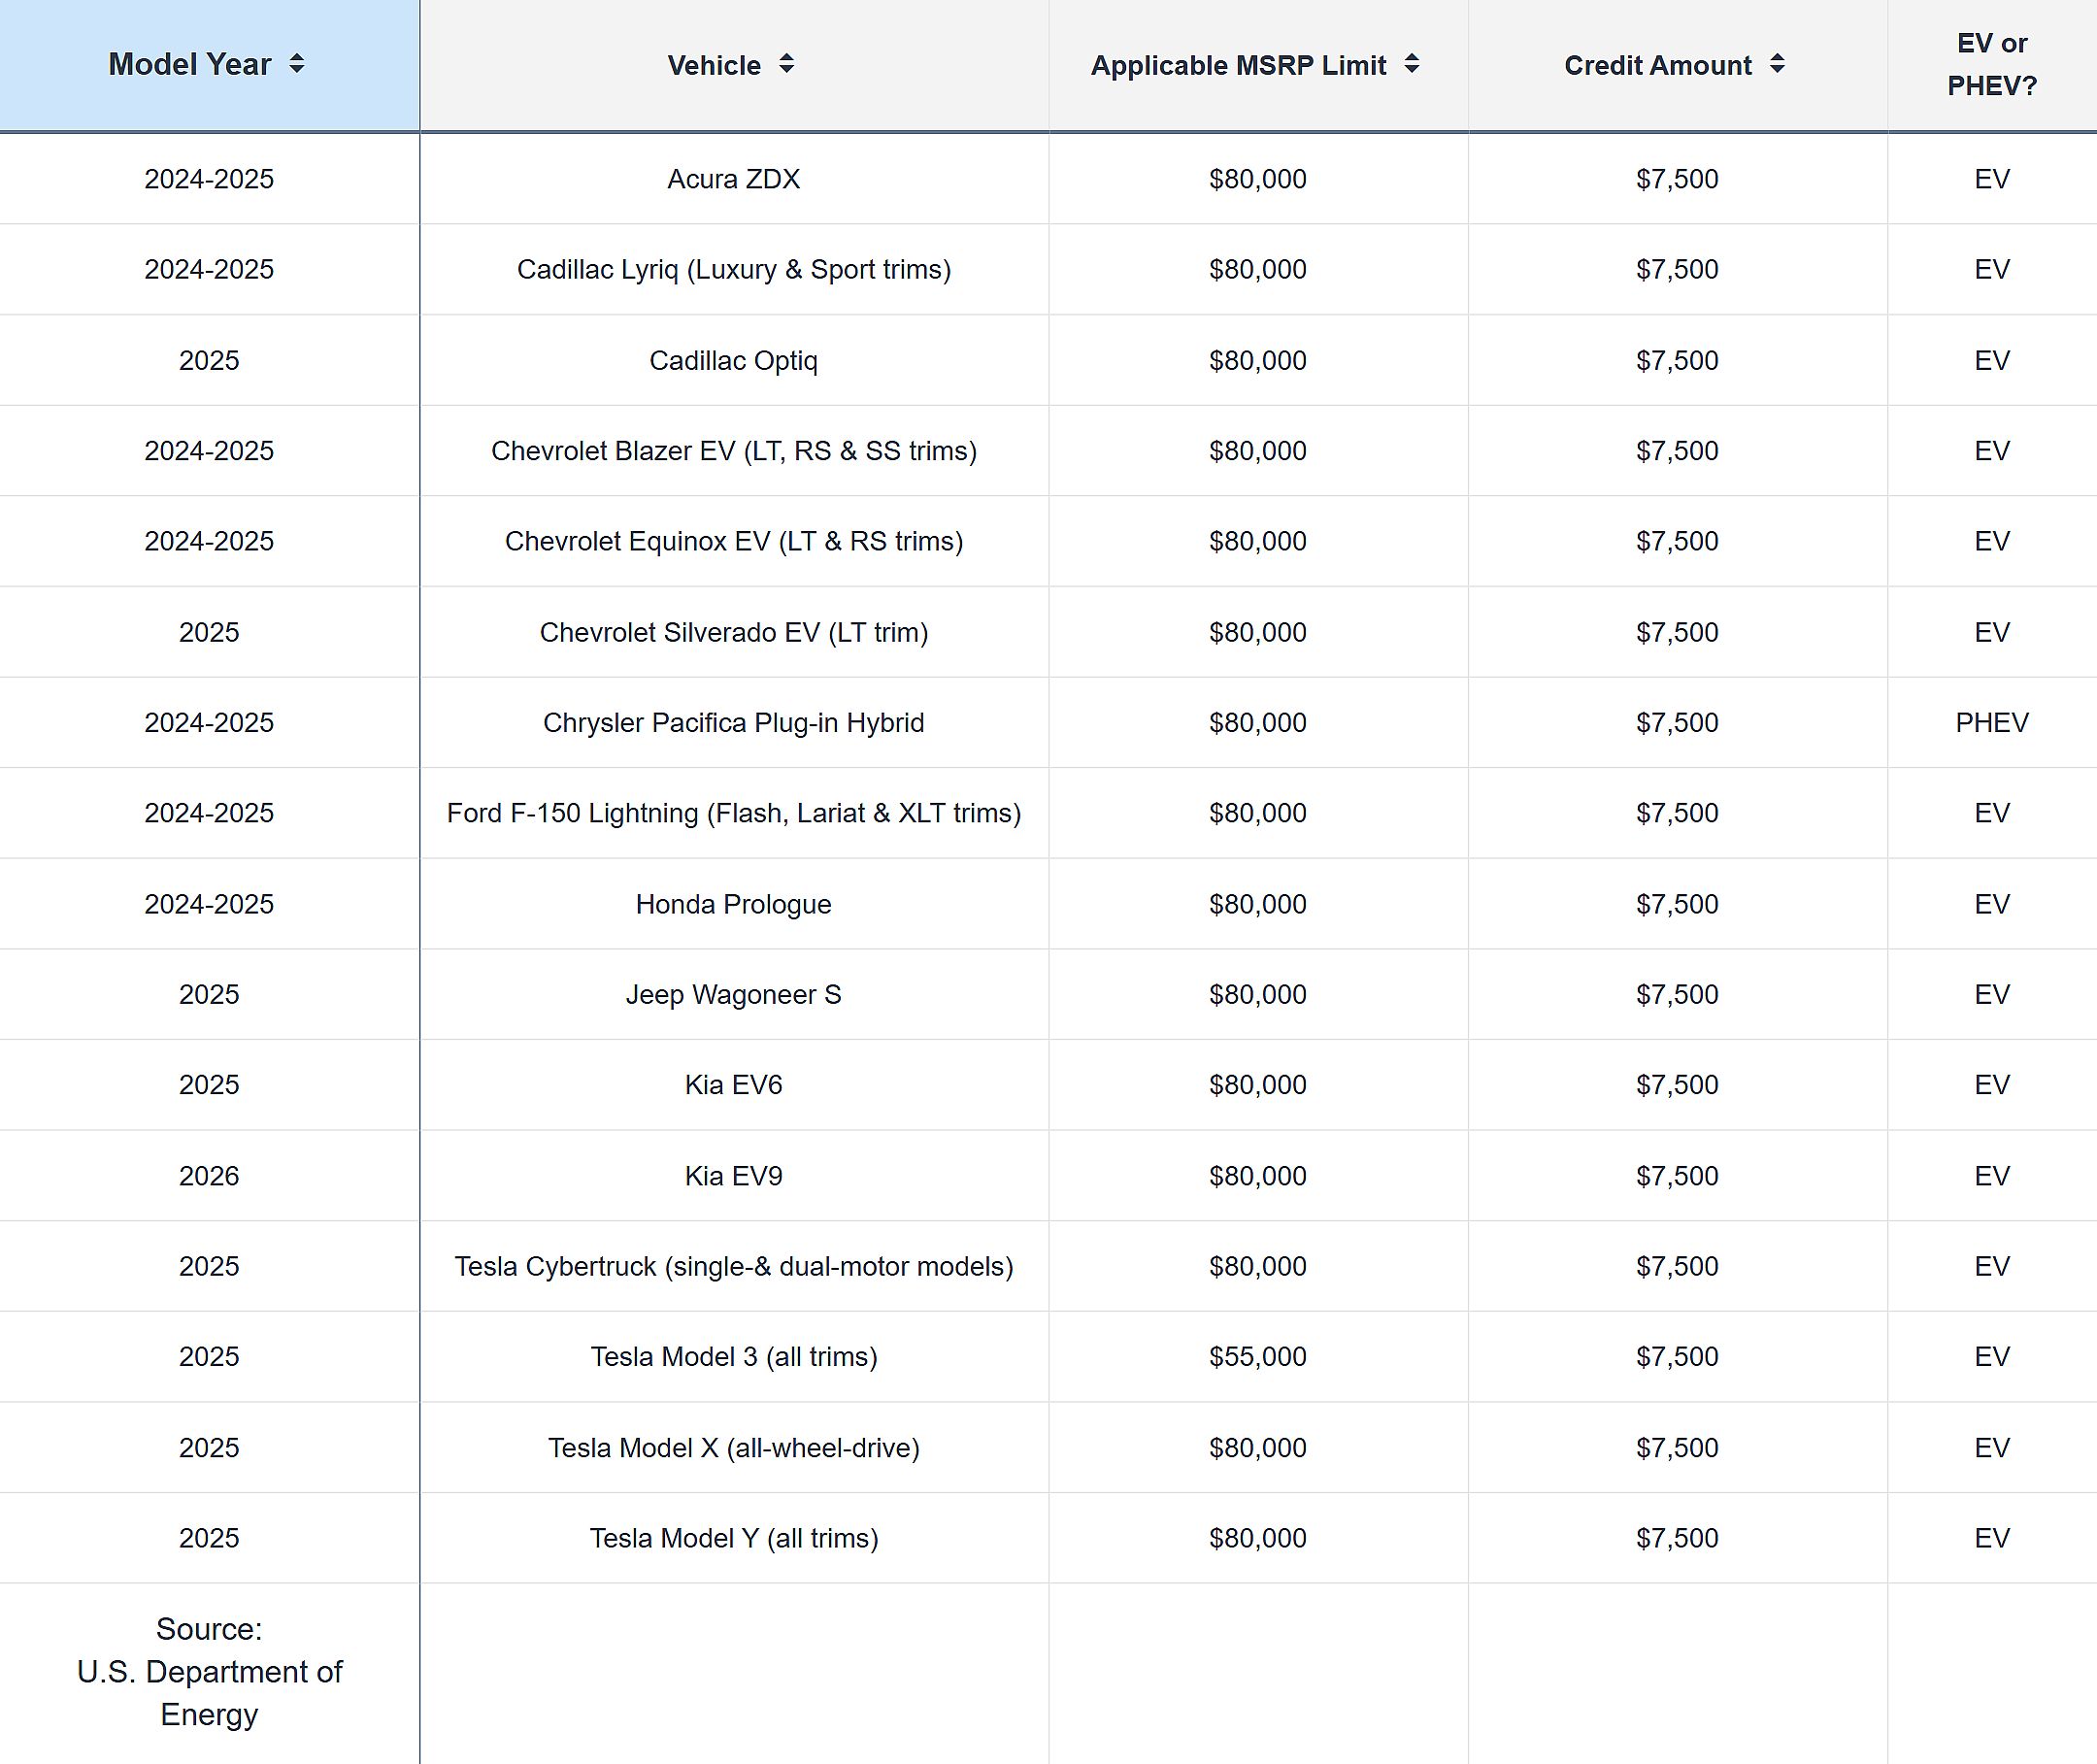Click the Source: U.S. Department of Energy note
This screenshot has width=2097, height=1764.
point(209,1672)
